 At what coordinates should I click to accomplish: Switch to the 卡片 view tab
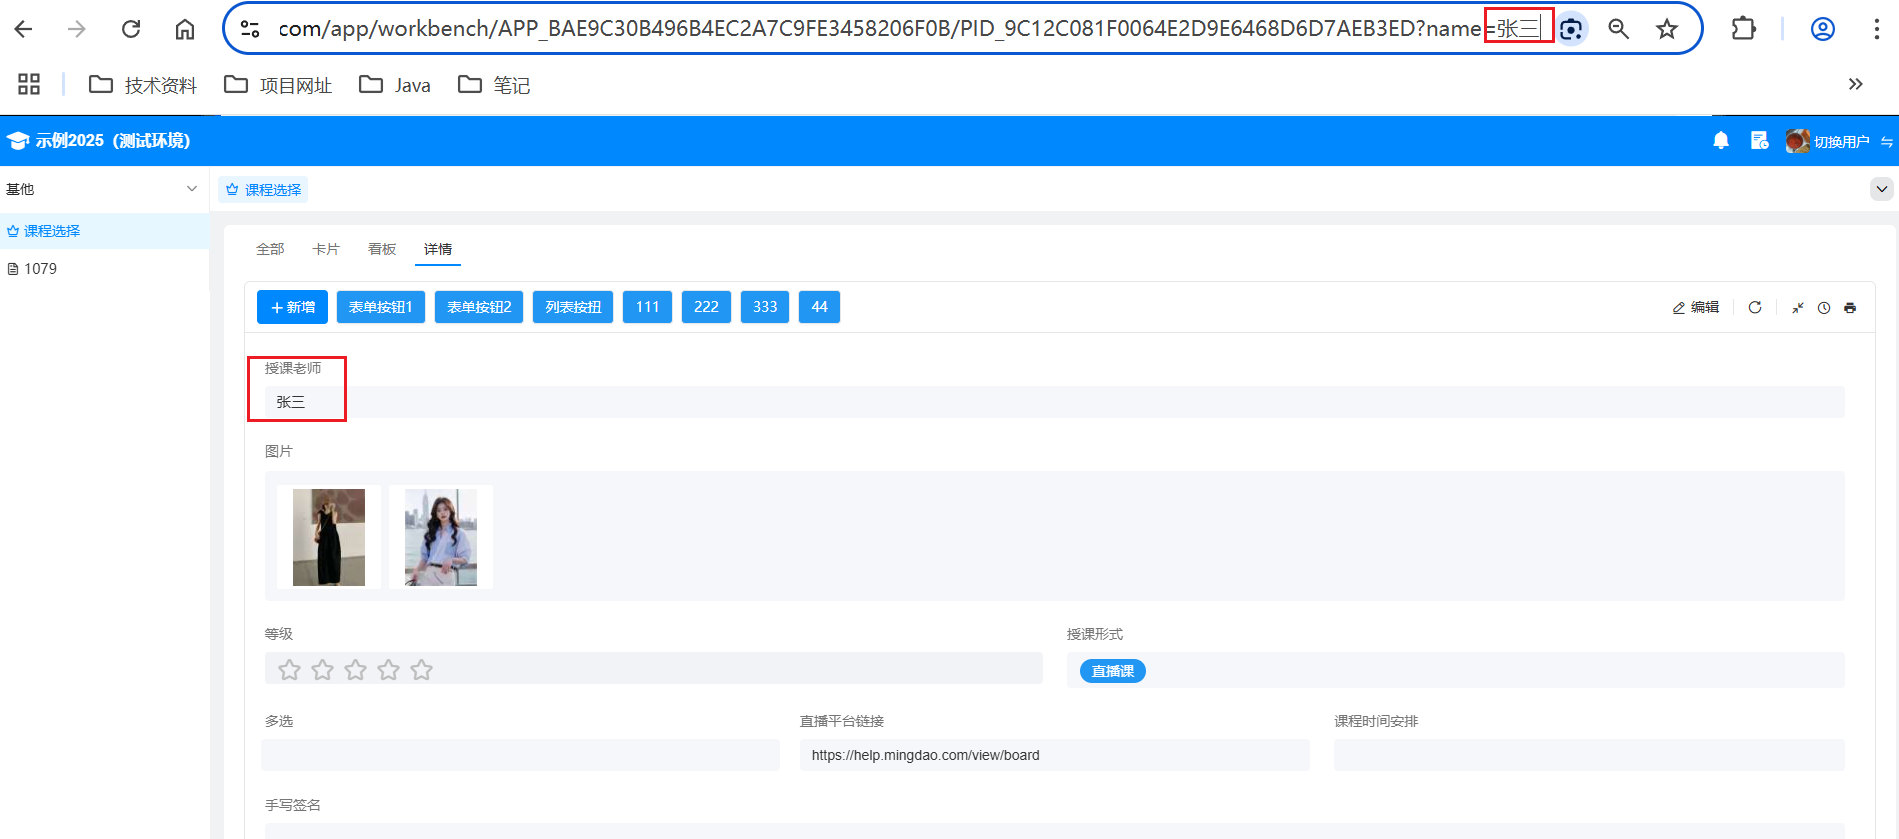[x=326, y=249]
